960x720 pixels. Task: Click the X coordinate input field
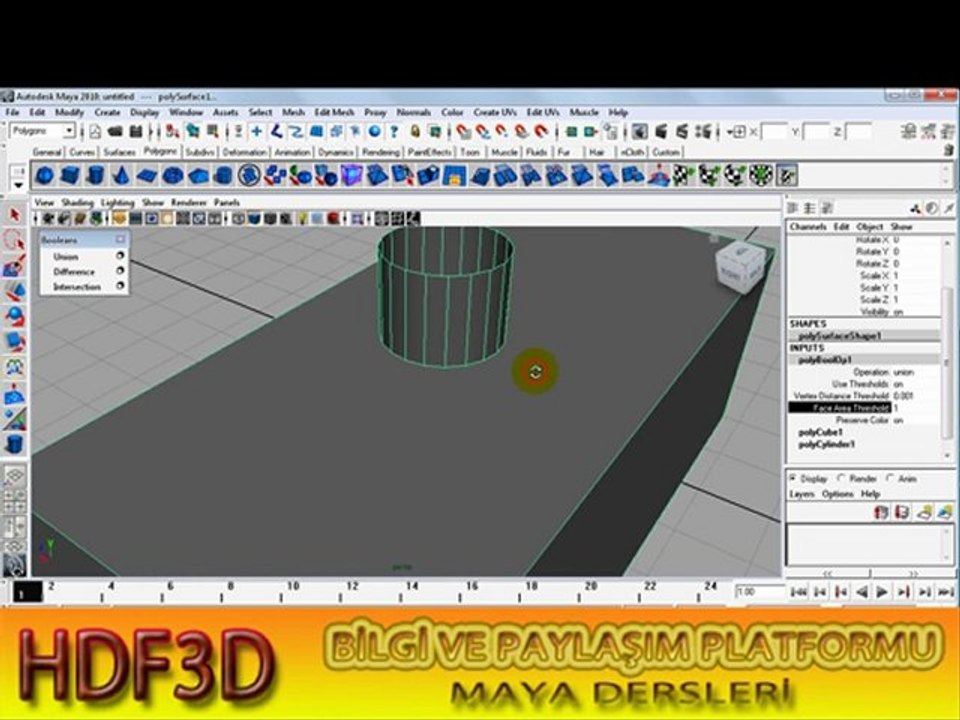(x=773, y=132)
